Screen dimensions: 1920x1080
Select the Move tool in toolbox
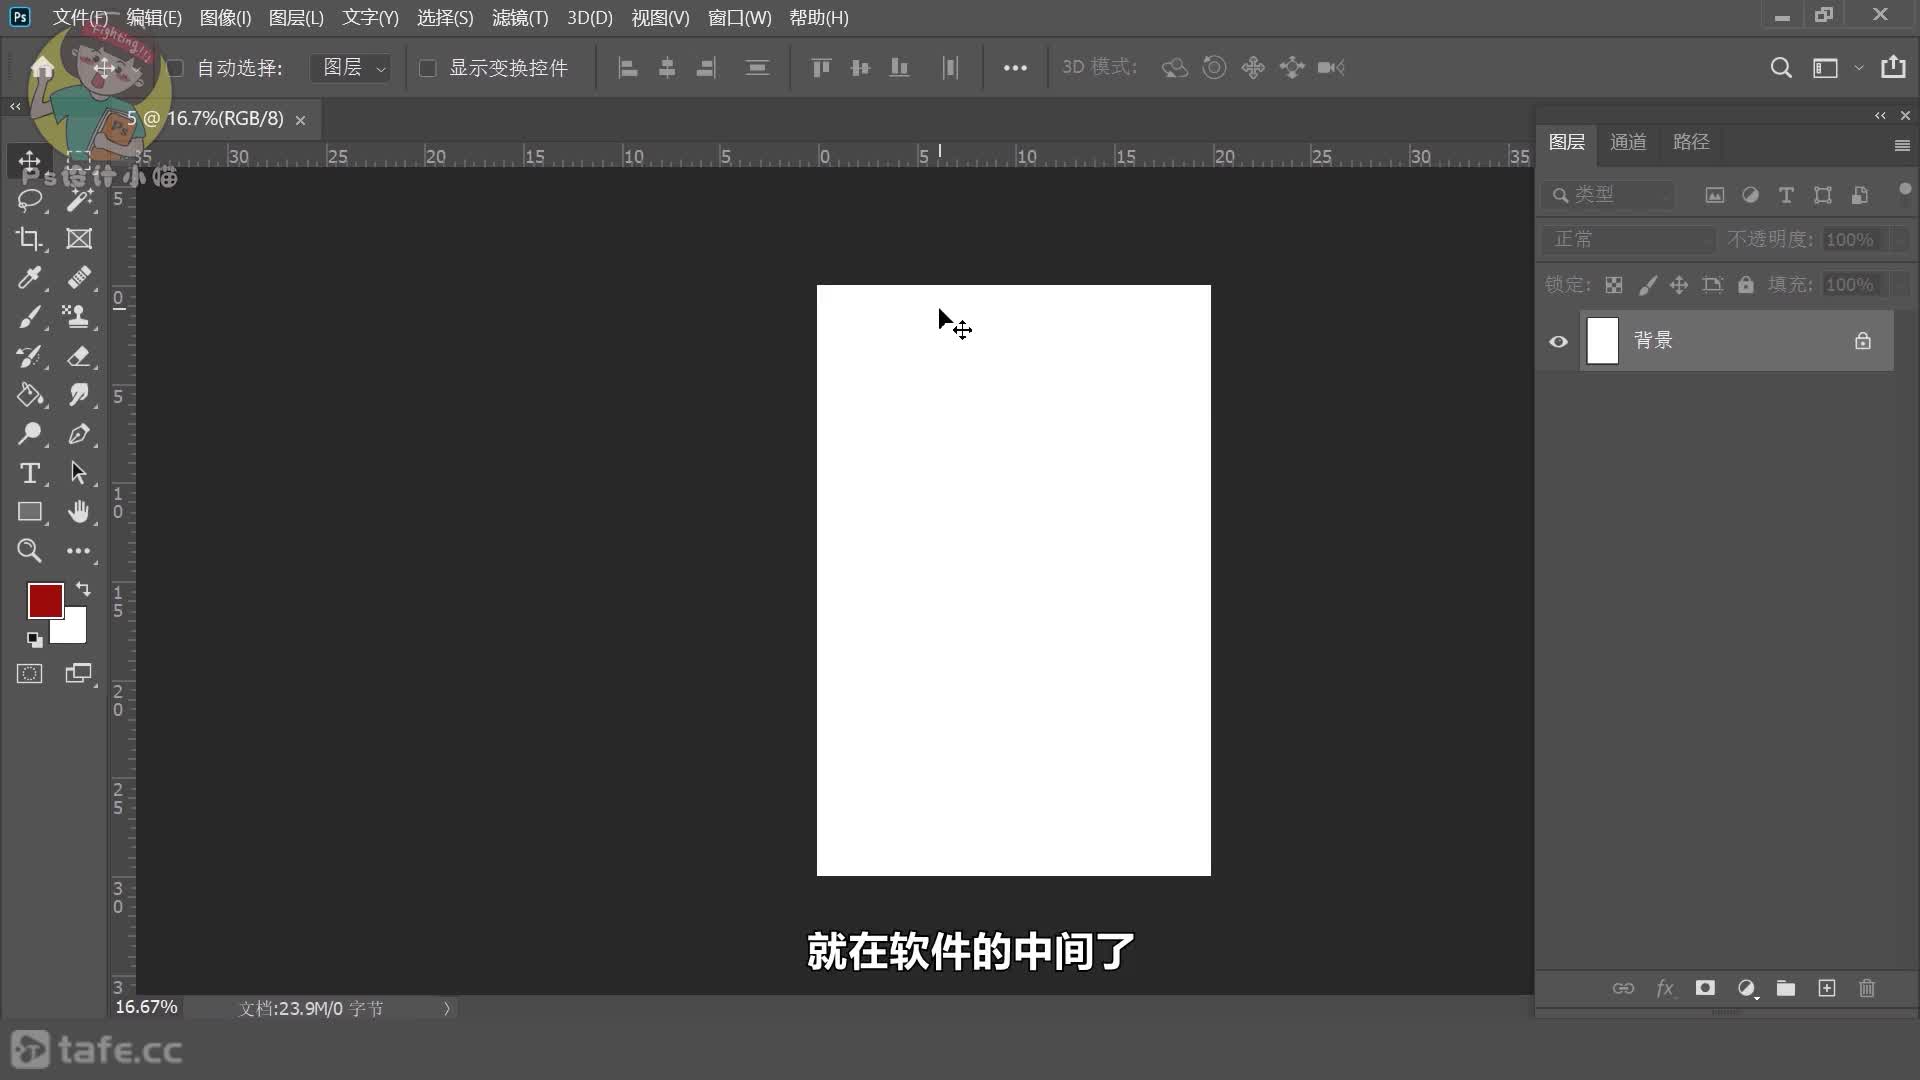click(29, 161)
